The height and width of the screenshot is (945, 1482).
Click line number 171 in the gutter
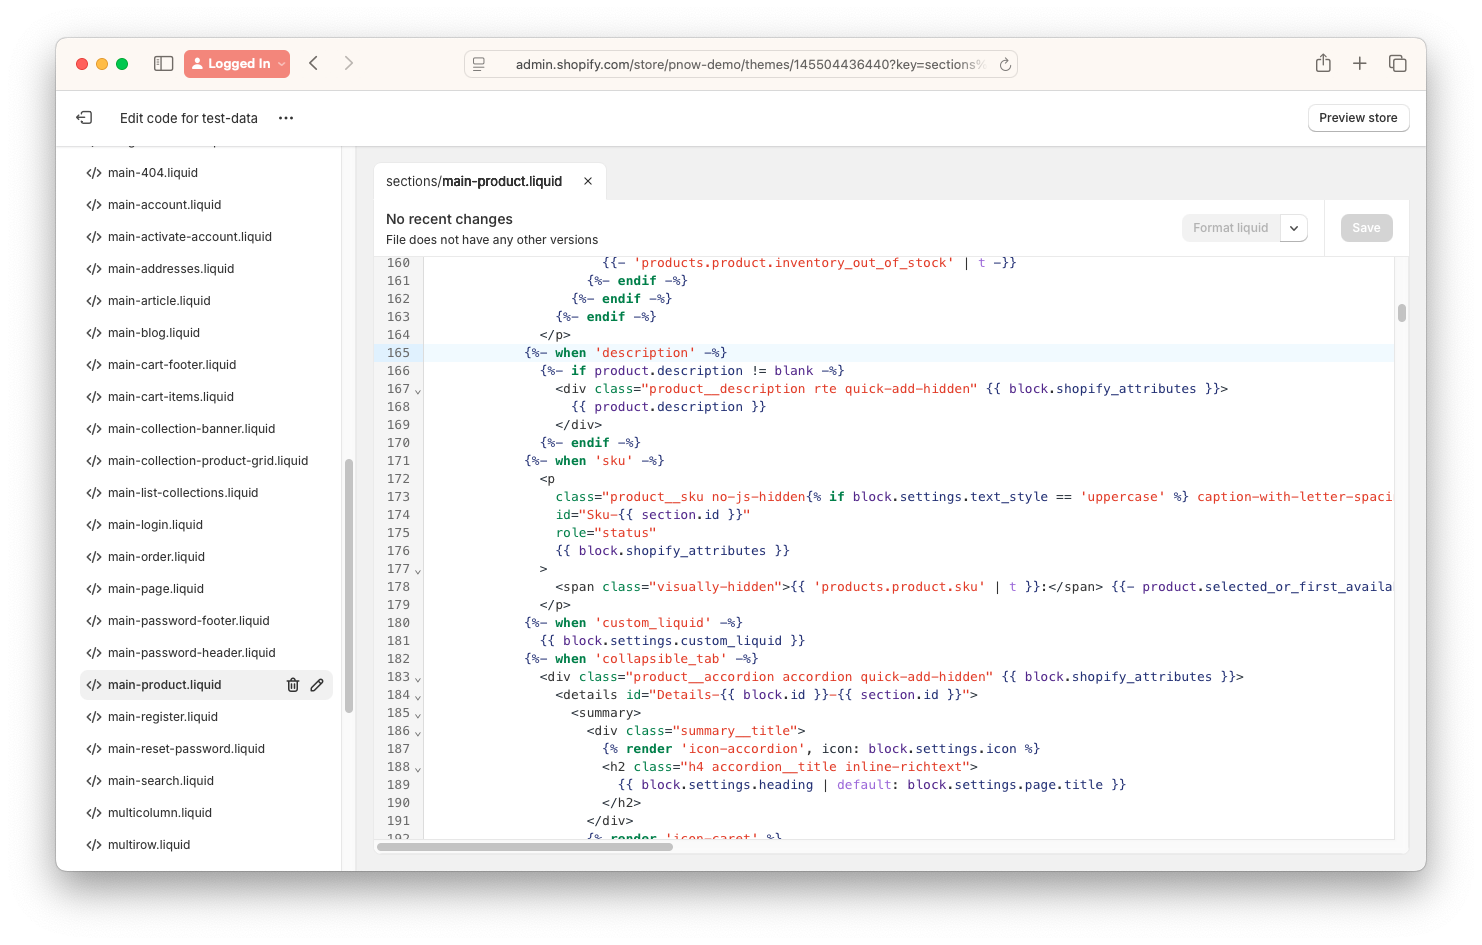coord(398,461)
